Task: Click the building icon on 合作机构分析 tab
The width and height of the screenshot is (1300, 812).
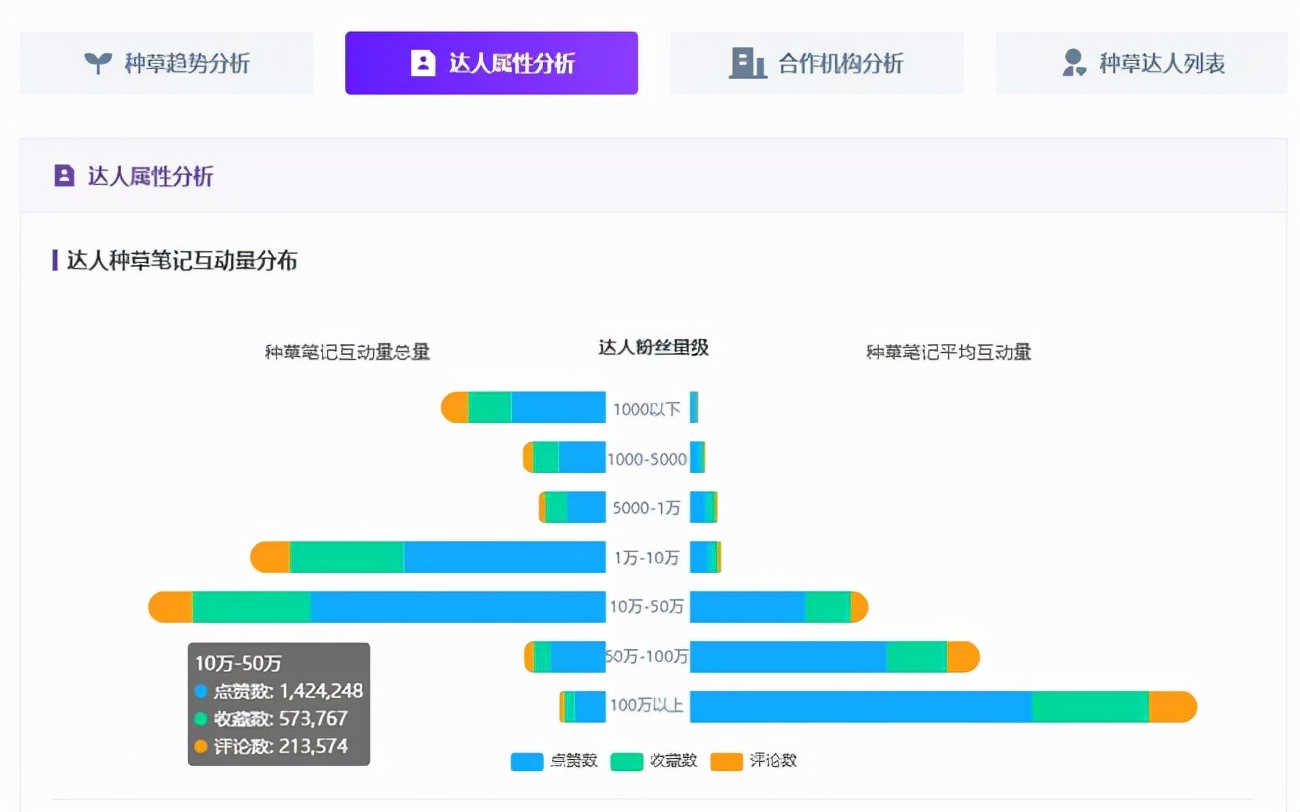Action: pyautogui.click(x=748, y=62)
